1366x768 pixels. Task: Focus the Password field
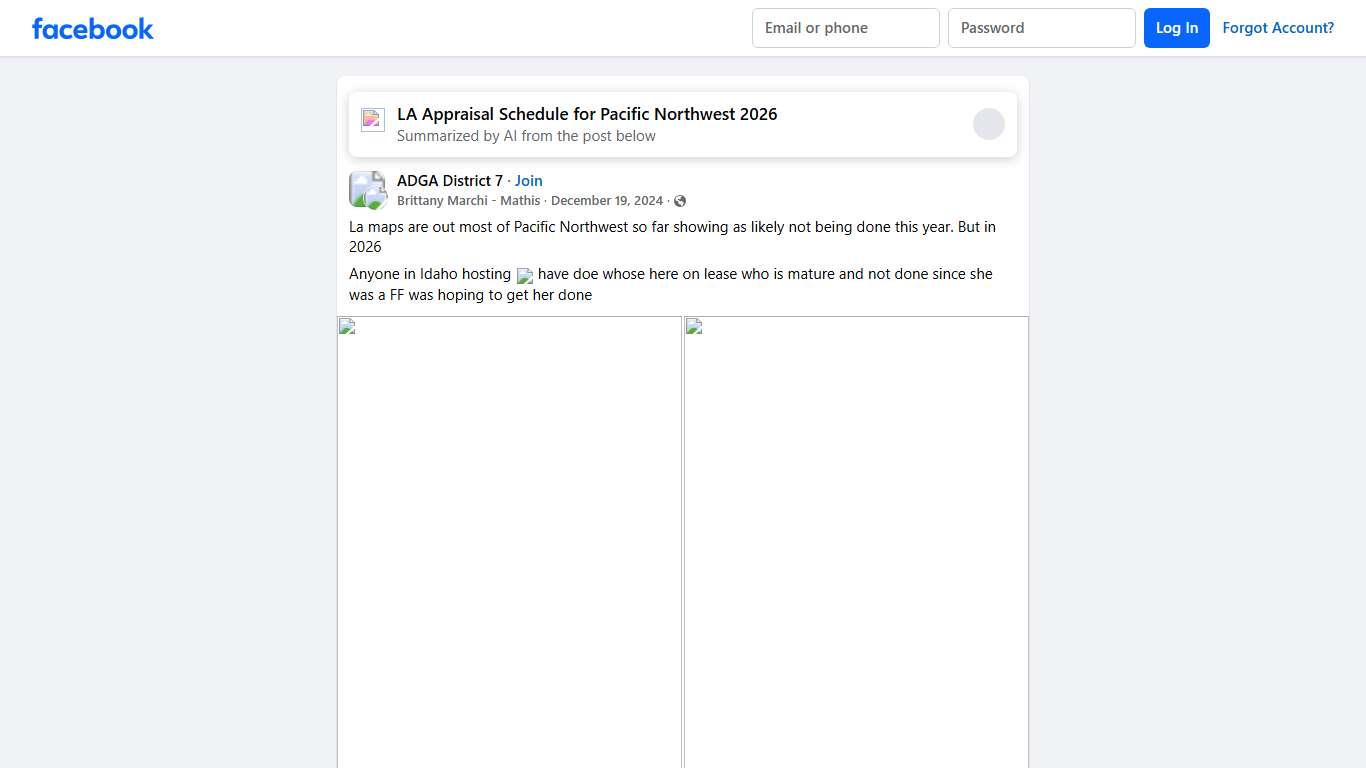click(x=1041, y=28)
